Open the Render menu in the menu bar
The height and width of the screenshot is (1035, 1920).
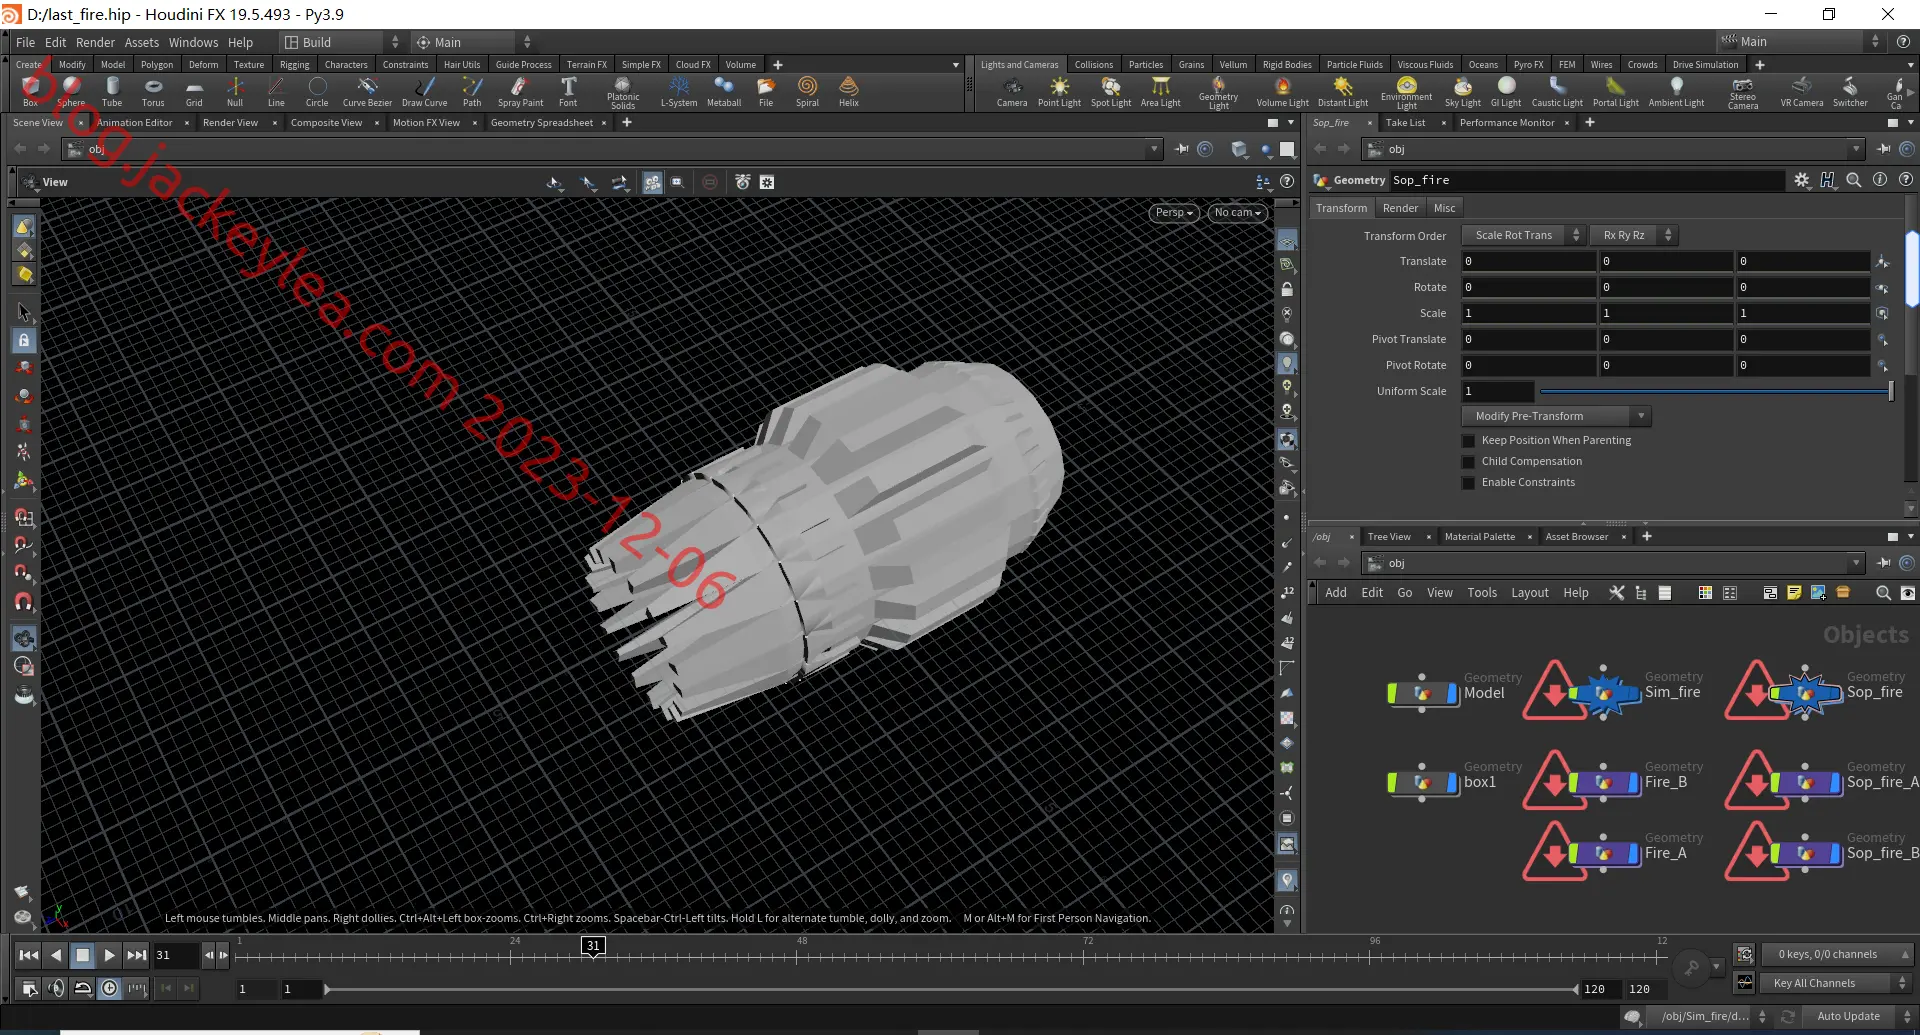coord(95,42)
